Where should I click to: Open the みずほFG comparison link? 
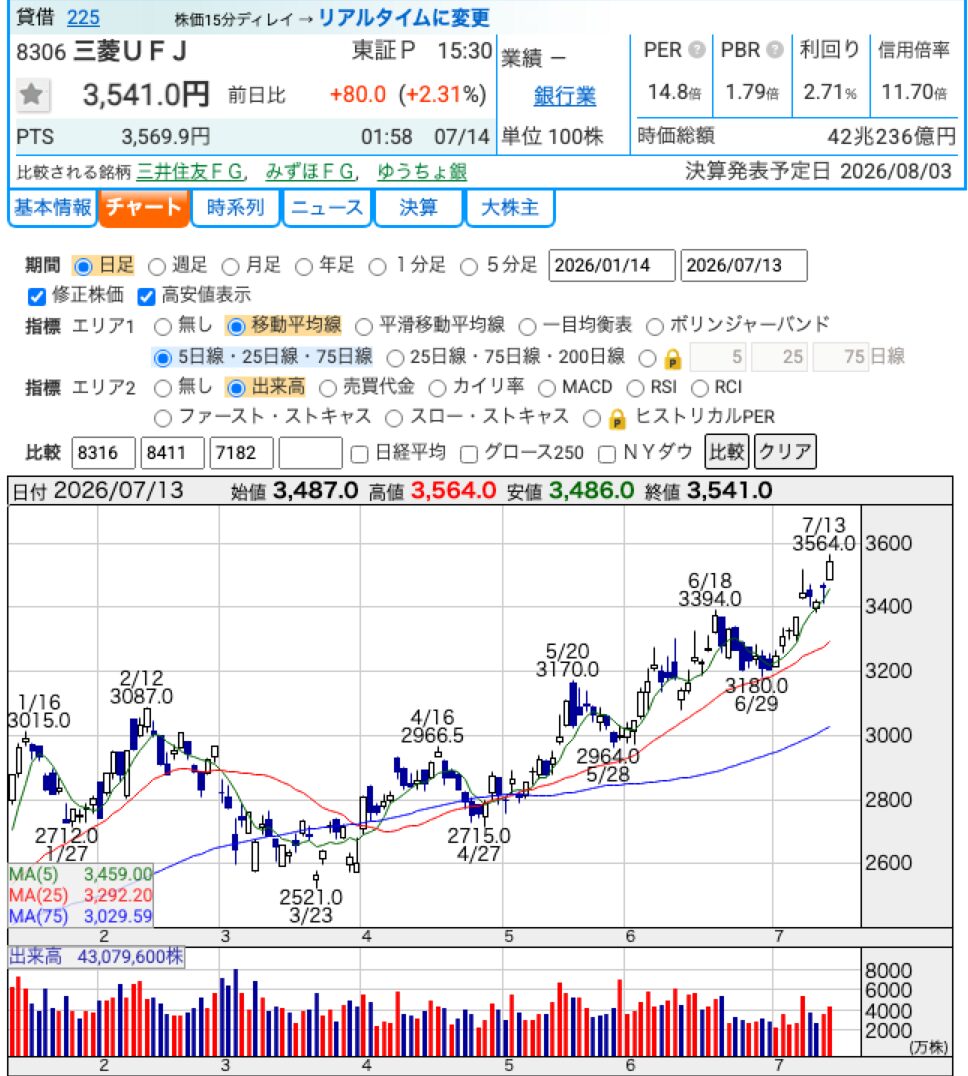[x=310, y=172]
